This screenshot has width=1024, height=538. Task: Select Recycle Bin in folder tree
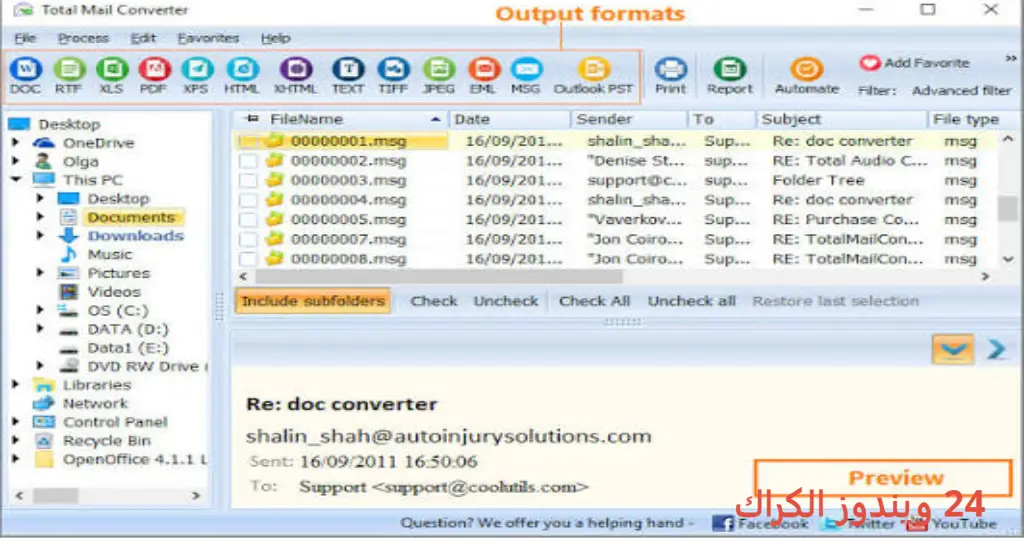106,441
